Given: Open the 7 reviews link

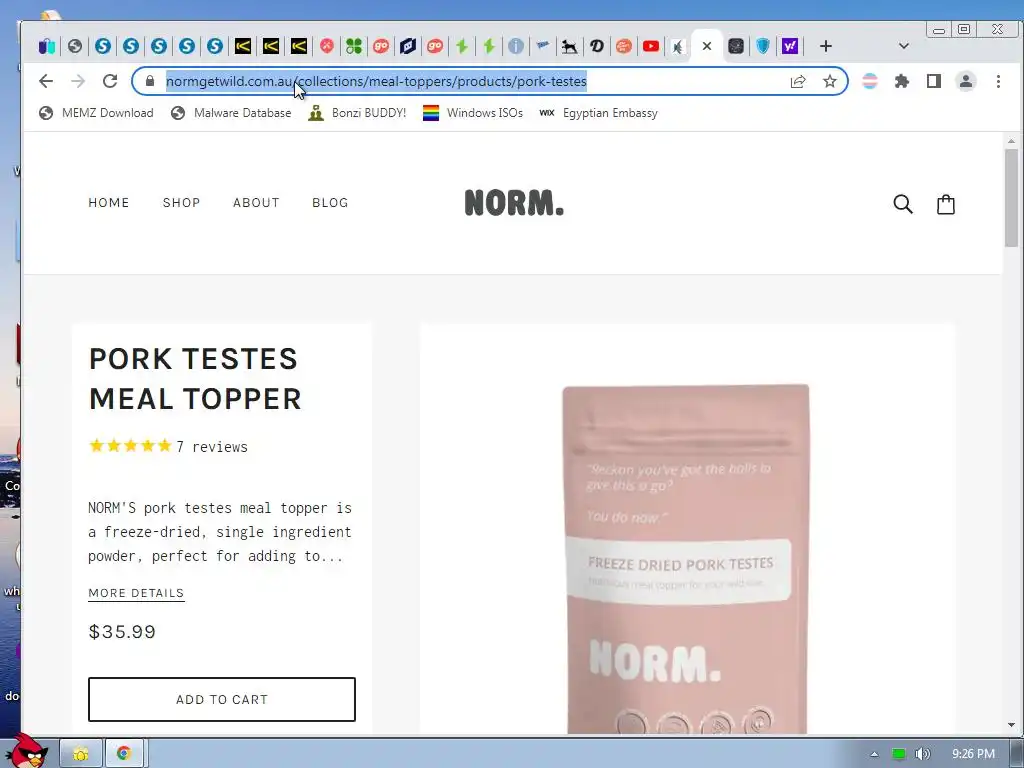Looking at the screenshot, I should coord(212,447).
